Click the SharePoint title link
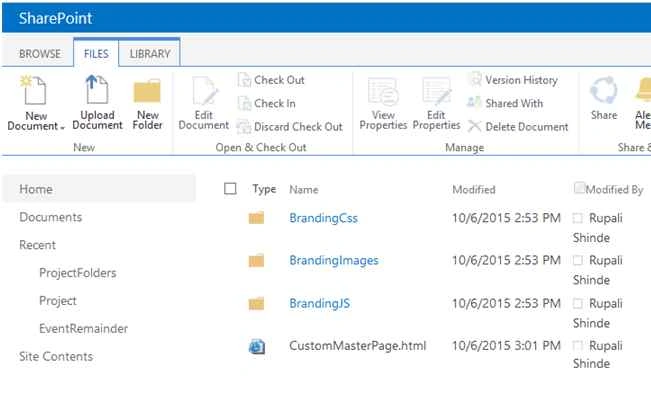This screenshot has height=395, width=651. pos(55,18)
